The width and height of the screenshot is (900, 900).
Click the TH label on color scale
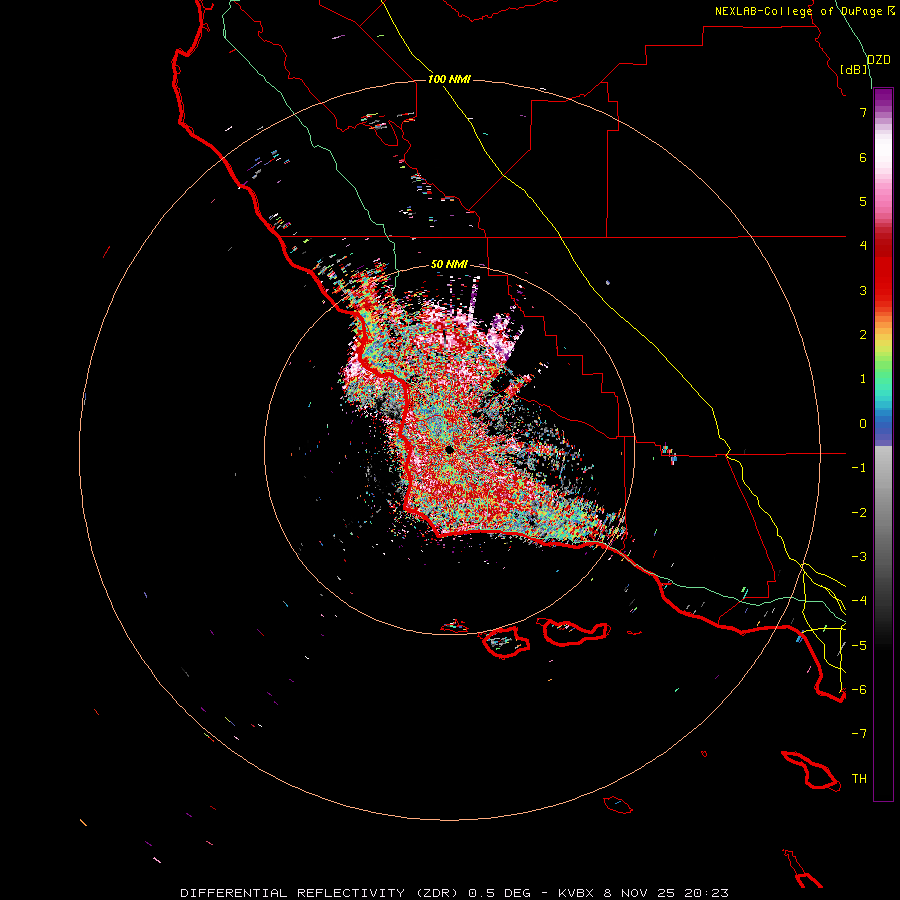(x=859, y=779)
